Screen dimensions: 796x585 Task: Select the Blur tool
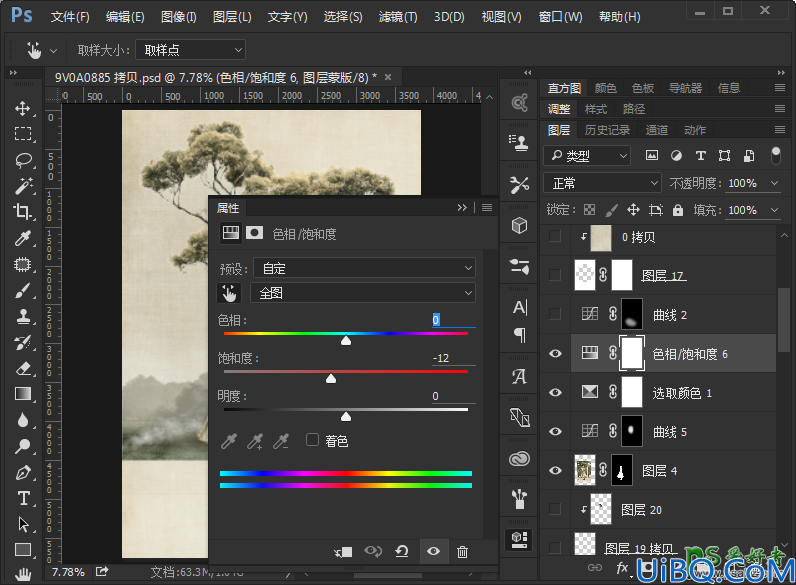coord(23,420)
